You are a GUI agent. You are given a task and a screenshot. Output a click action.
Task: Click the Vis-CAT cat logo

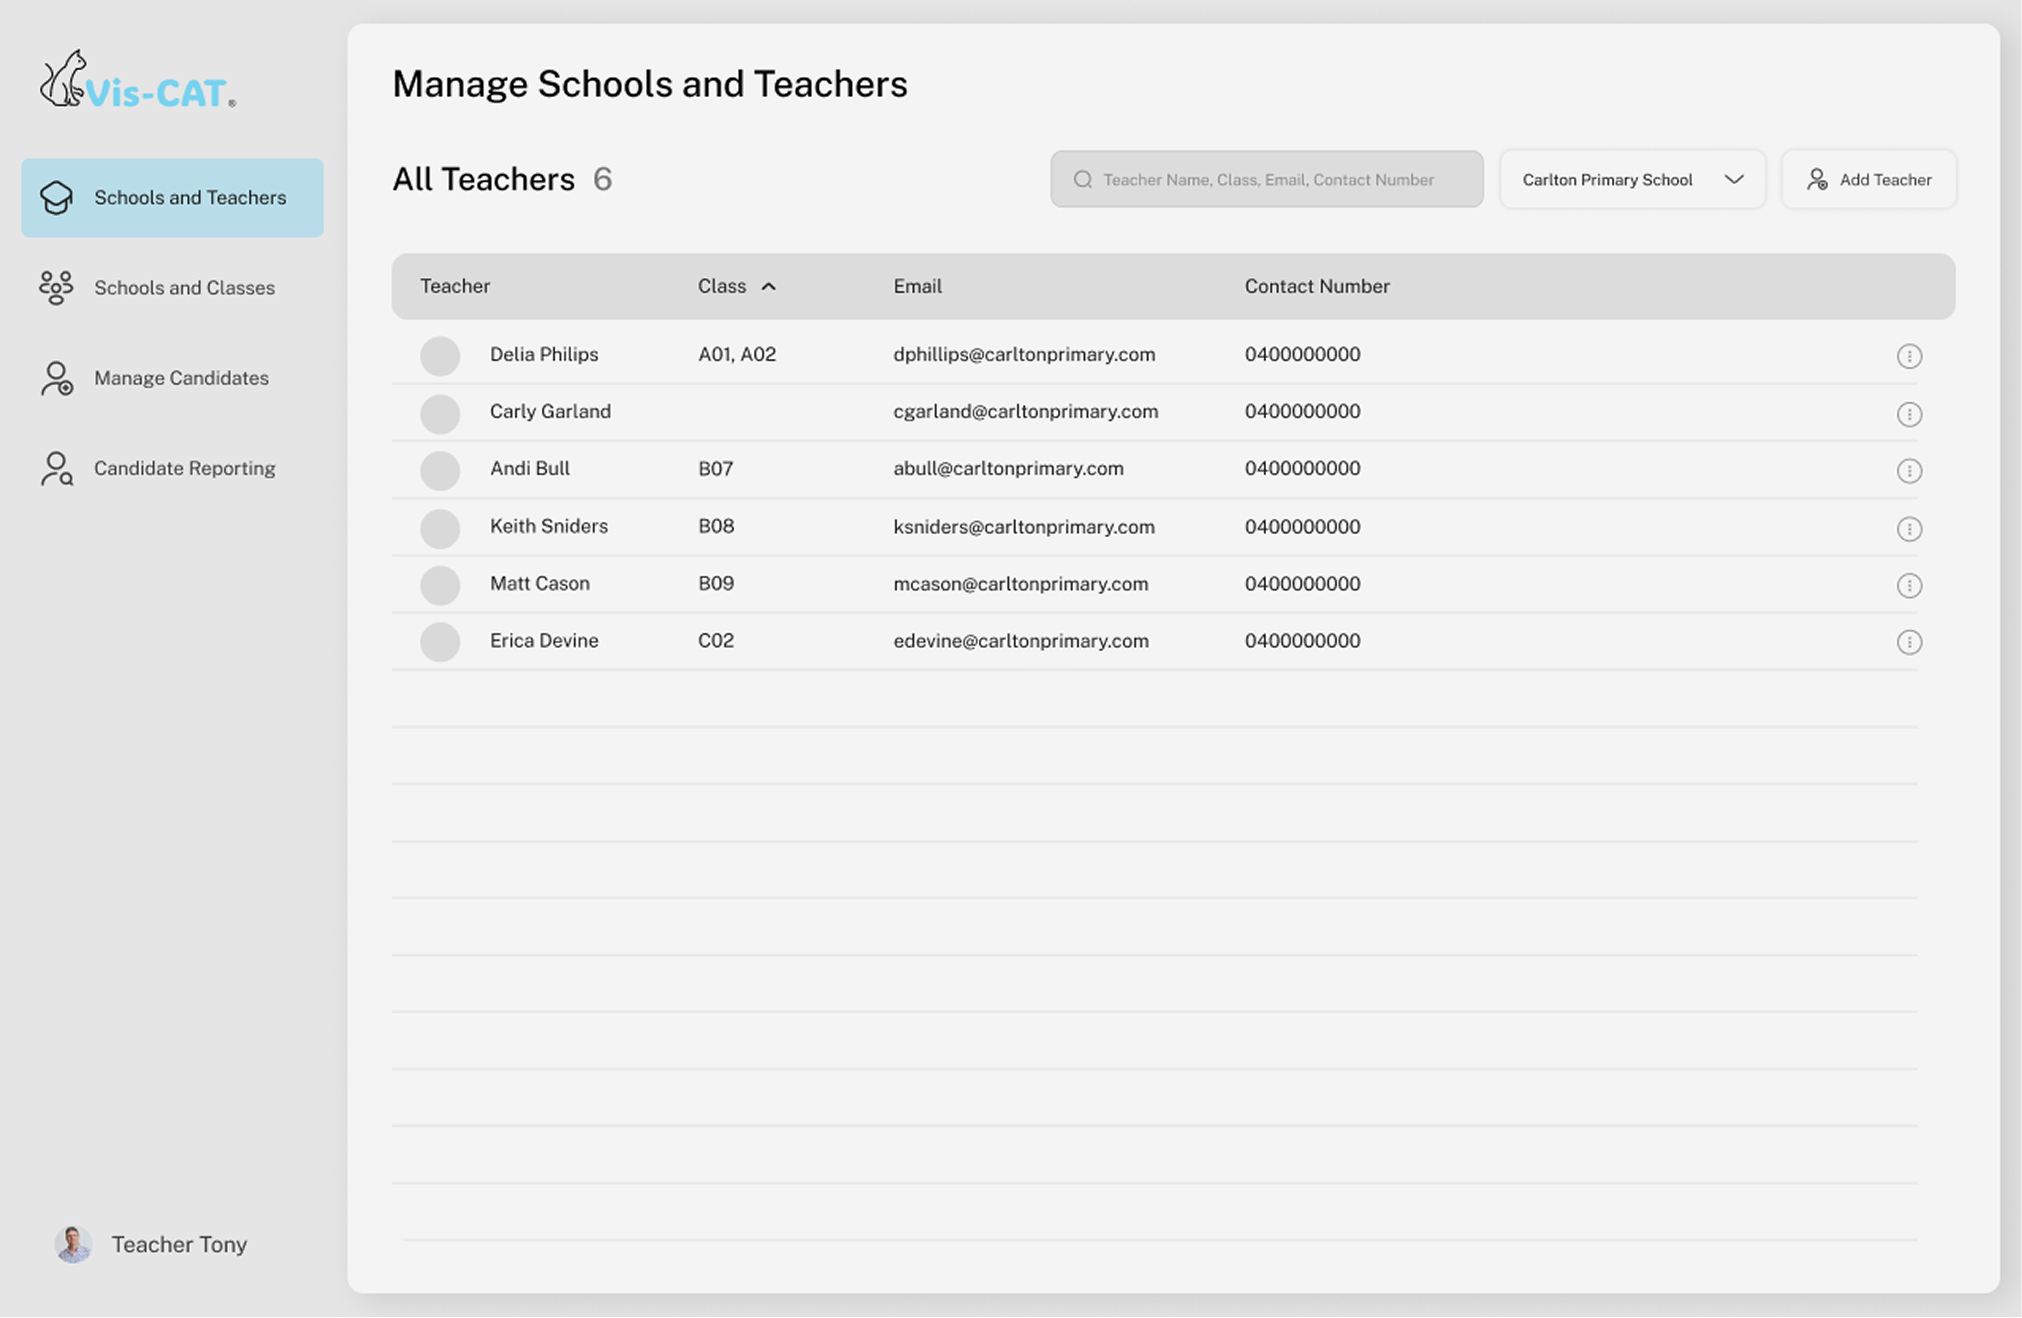64,80
